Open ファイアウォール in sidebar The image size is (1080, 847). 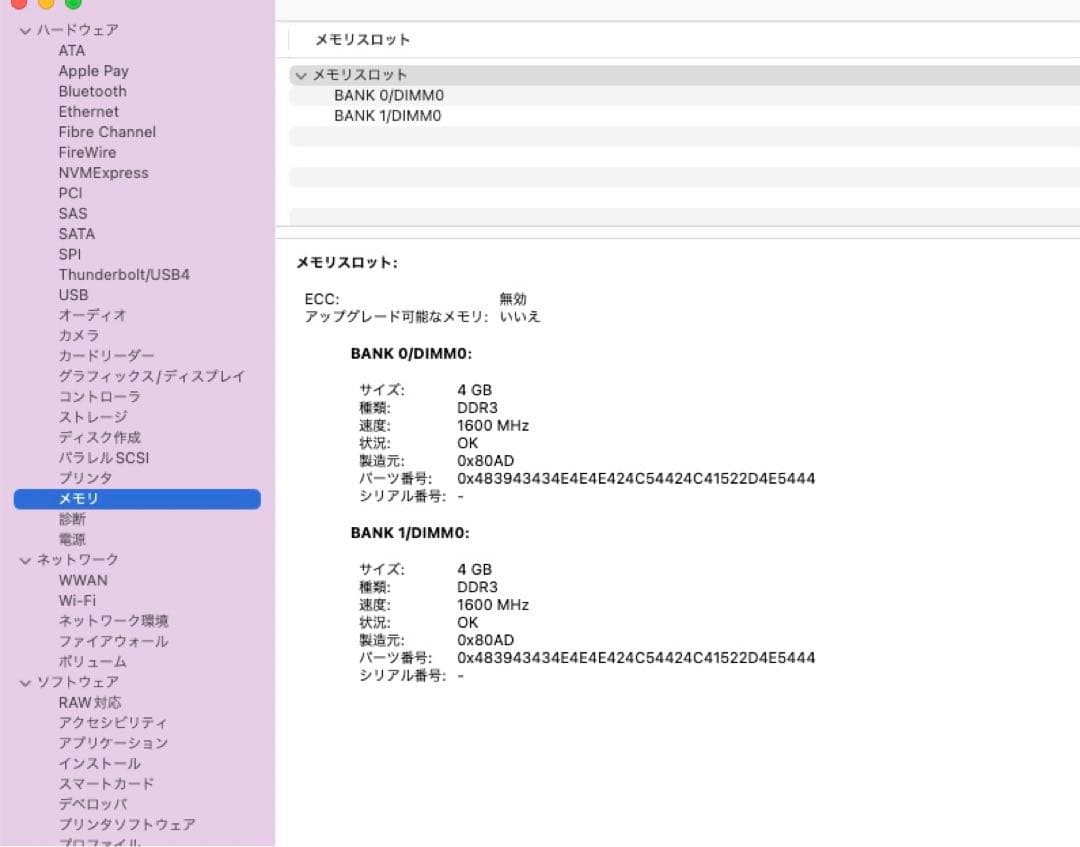[x=113, y=641]
